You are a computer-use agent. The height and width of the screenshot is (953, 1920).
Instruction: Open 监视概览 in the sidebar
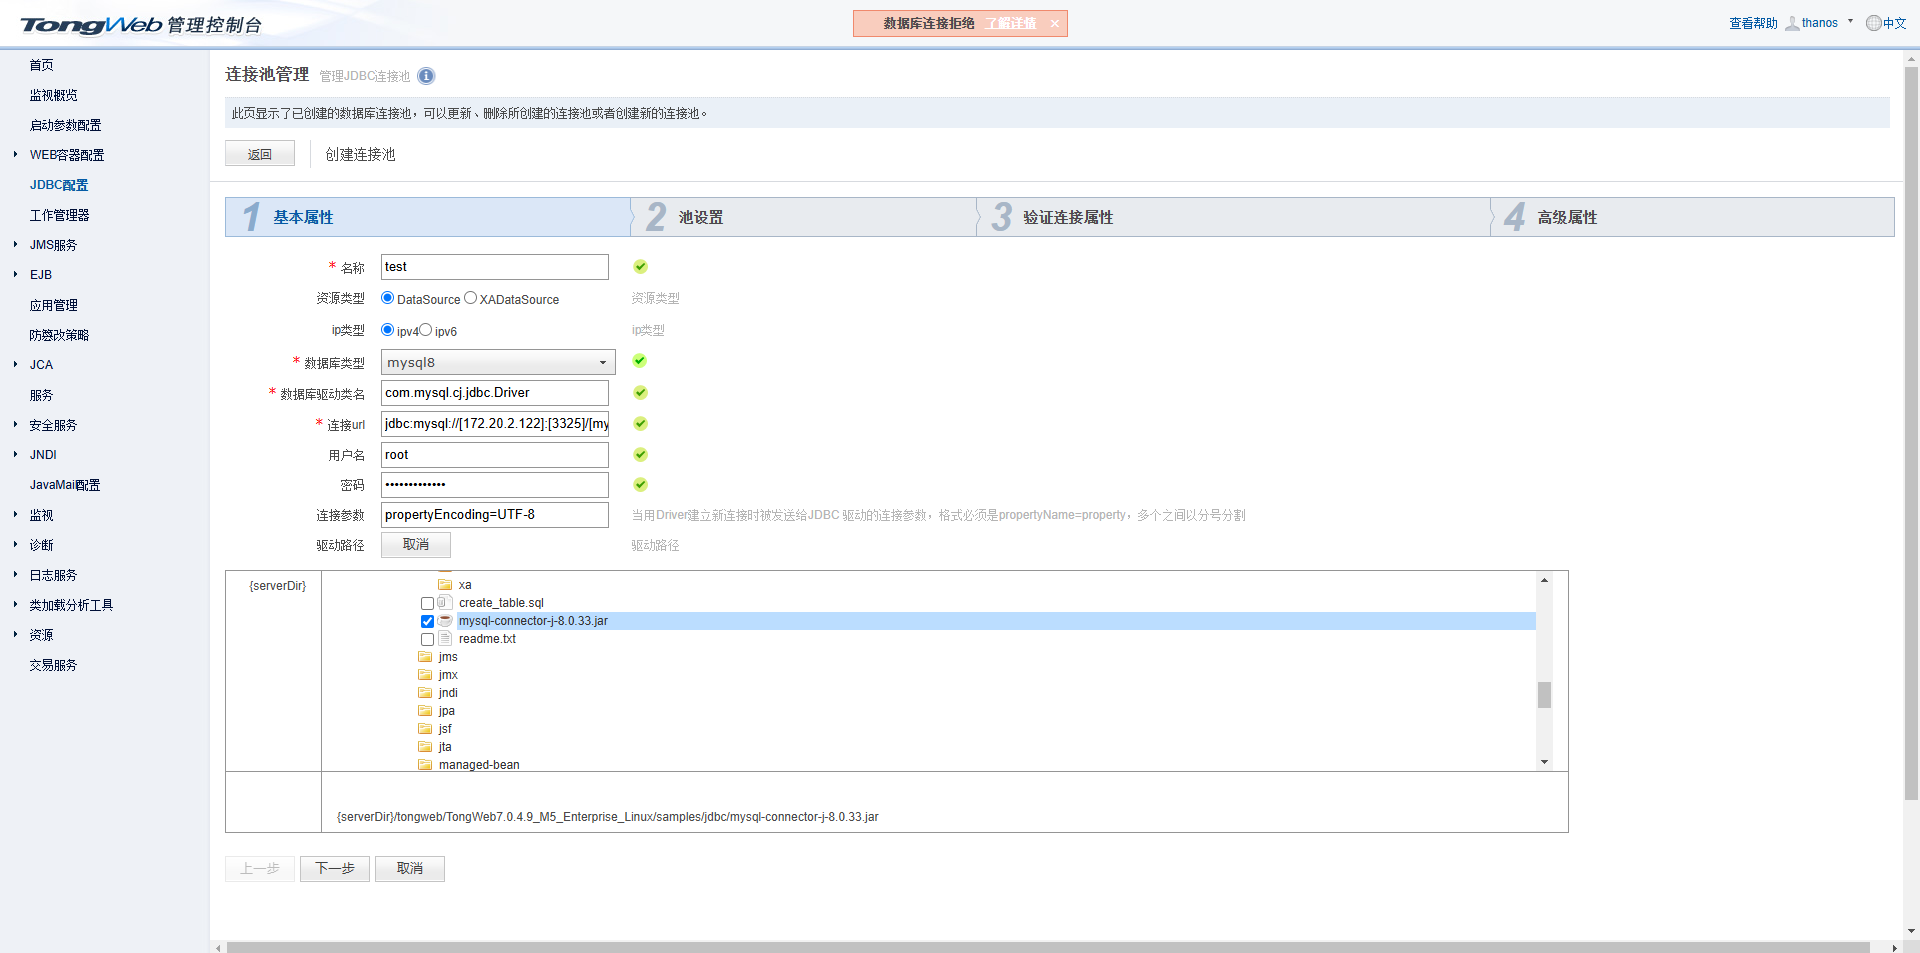tap(53, 95)
